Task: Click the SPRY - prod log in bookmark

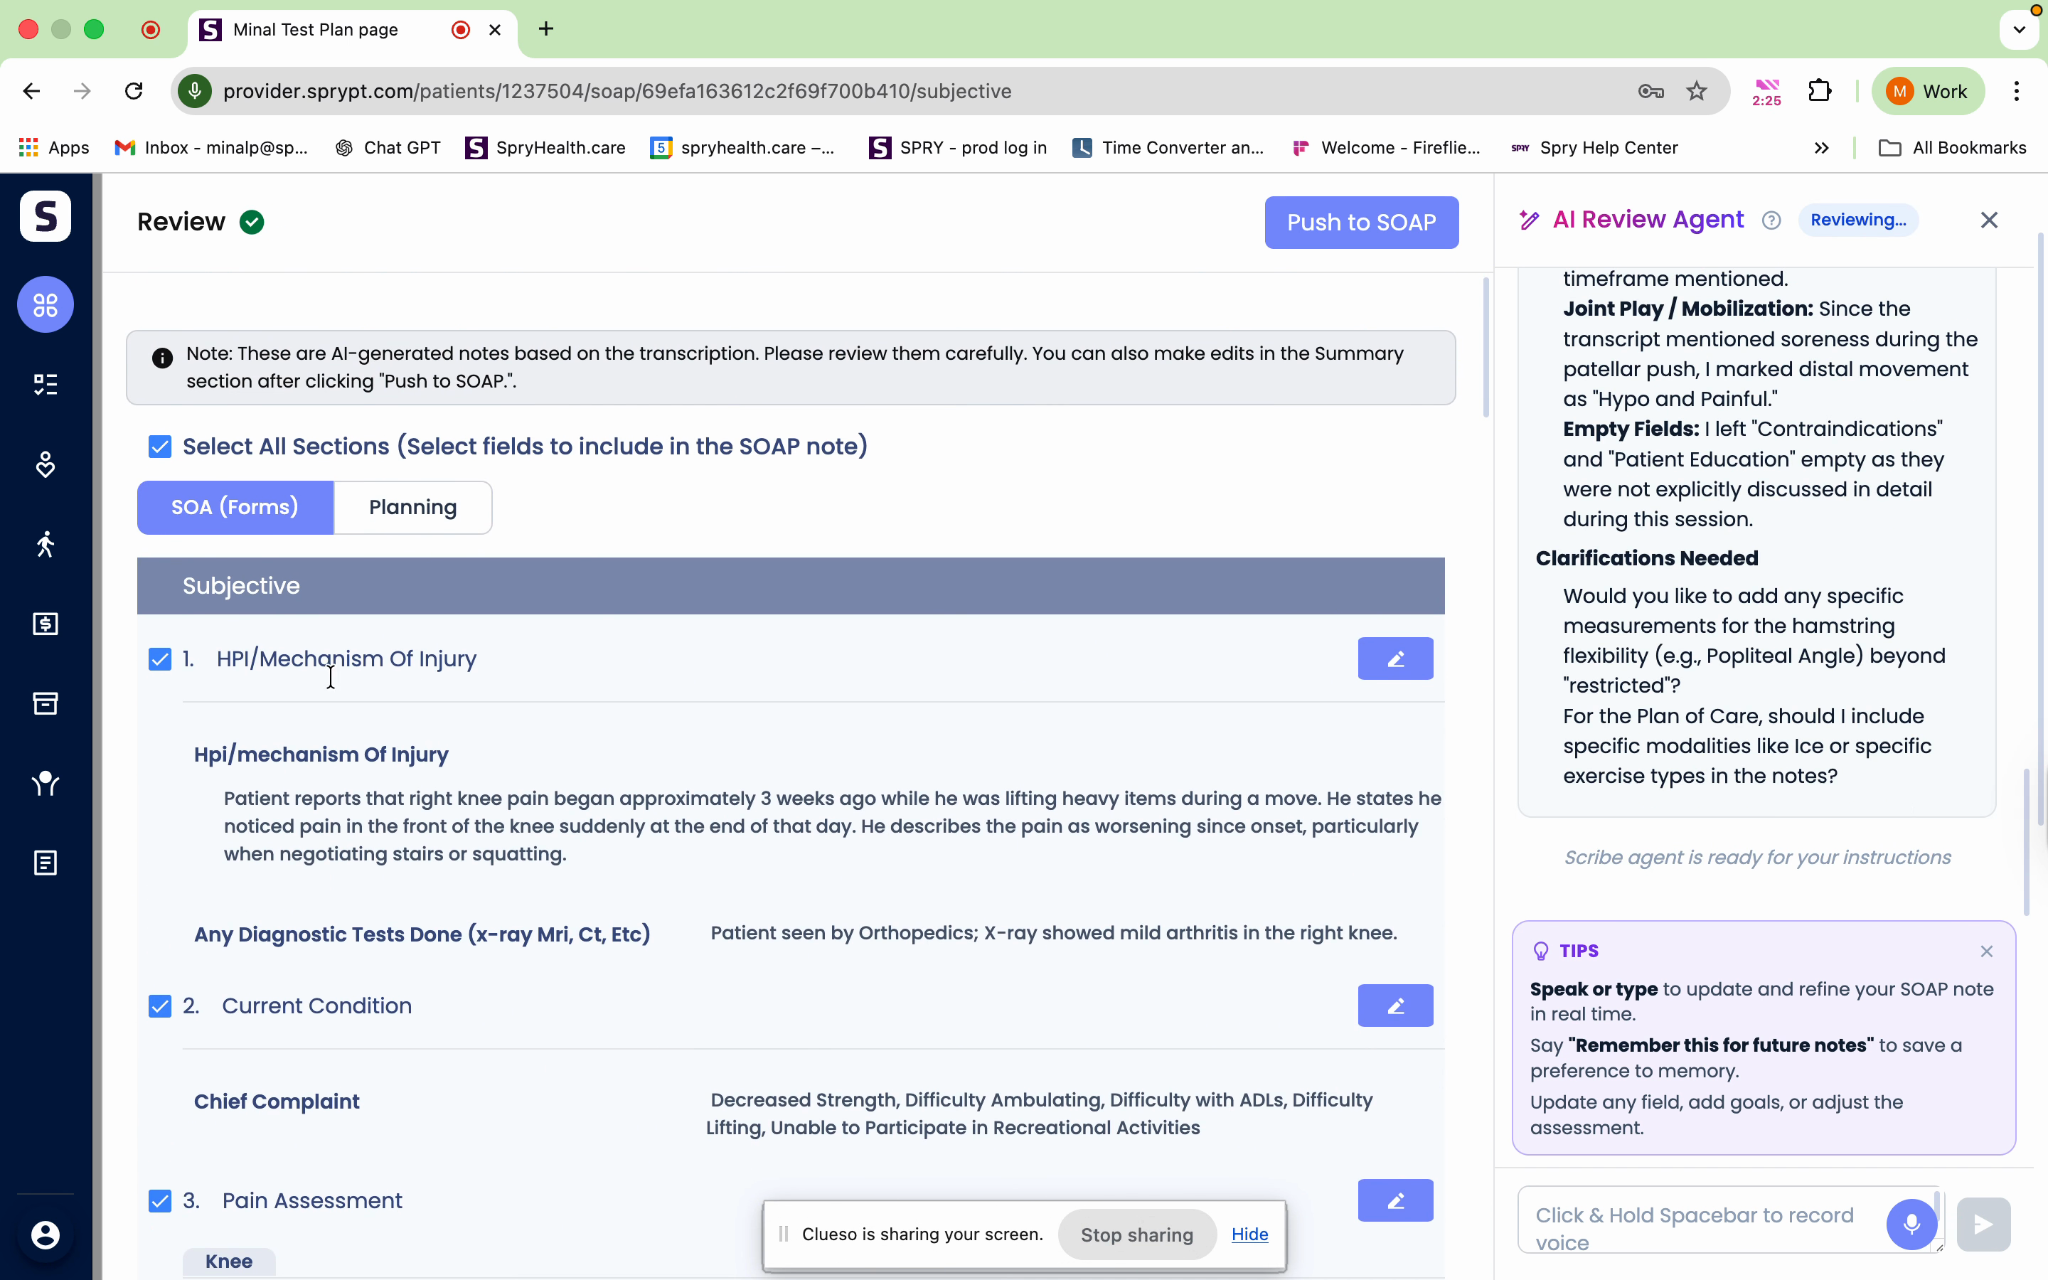Action: 958,148
